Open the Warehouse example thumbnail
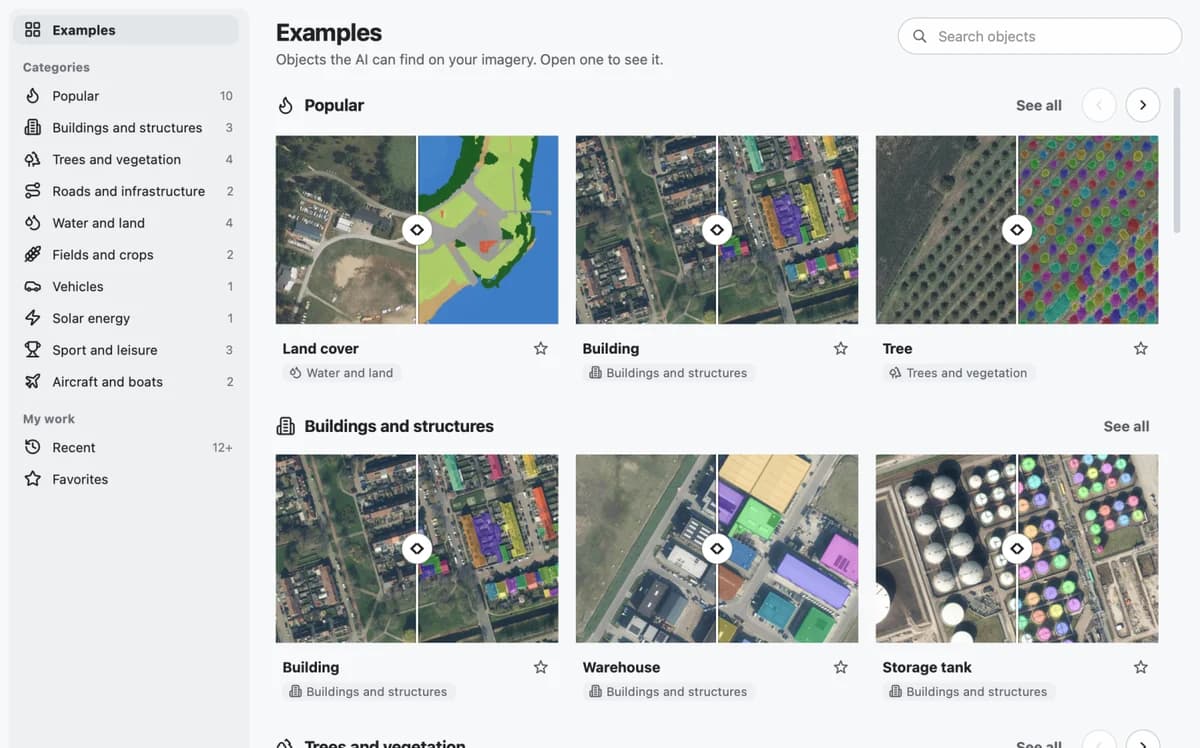Image resolution: width=1200 pixels, height=748 pixels. click(x=717, y=549)
